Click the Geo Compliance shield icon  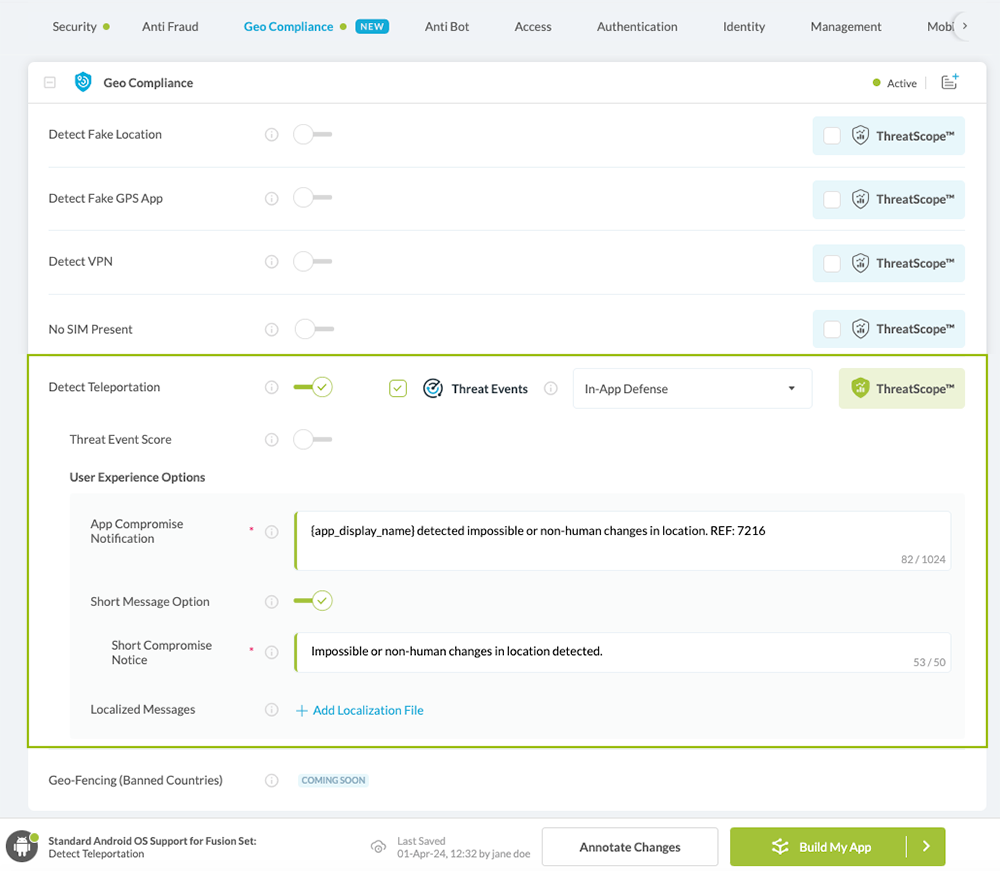(x=84, y=83)
